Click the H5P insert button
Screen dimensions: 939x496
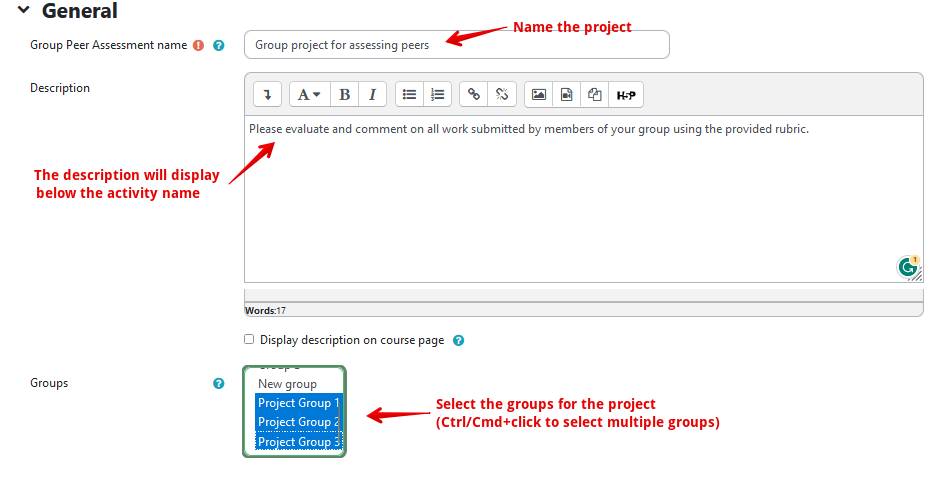626,95
